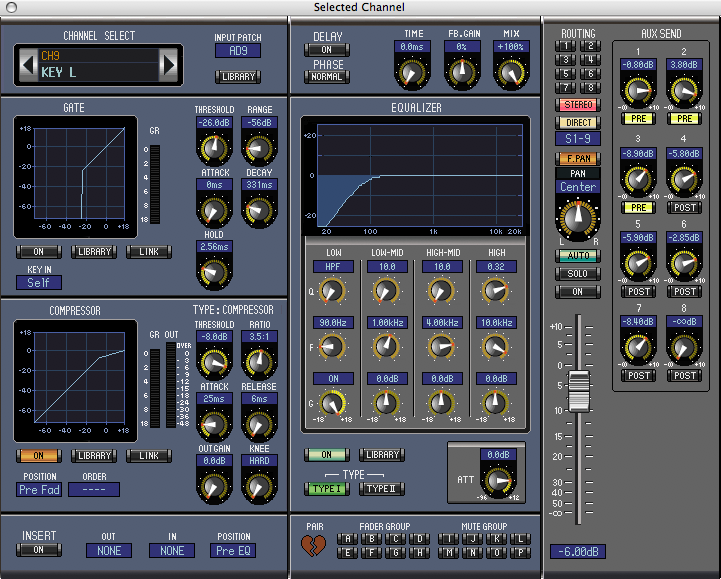Enable routing bus 1
The width and height of the screenshot is (721, 579).
point(566,46)
